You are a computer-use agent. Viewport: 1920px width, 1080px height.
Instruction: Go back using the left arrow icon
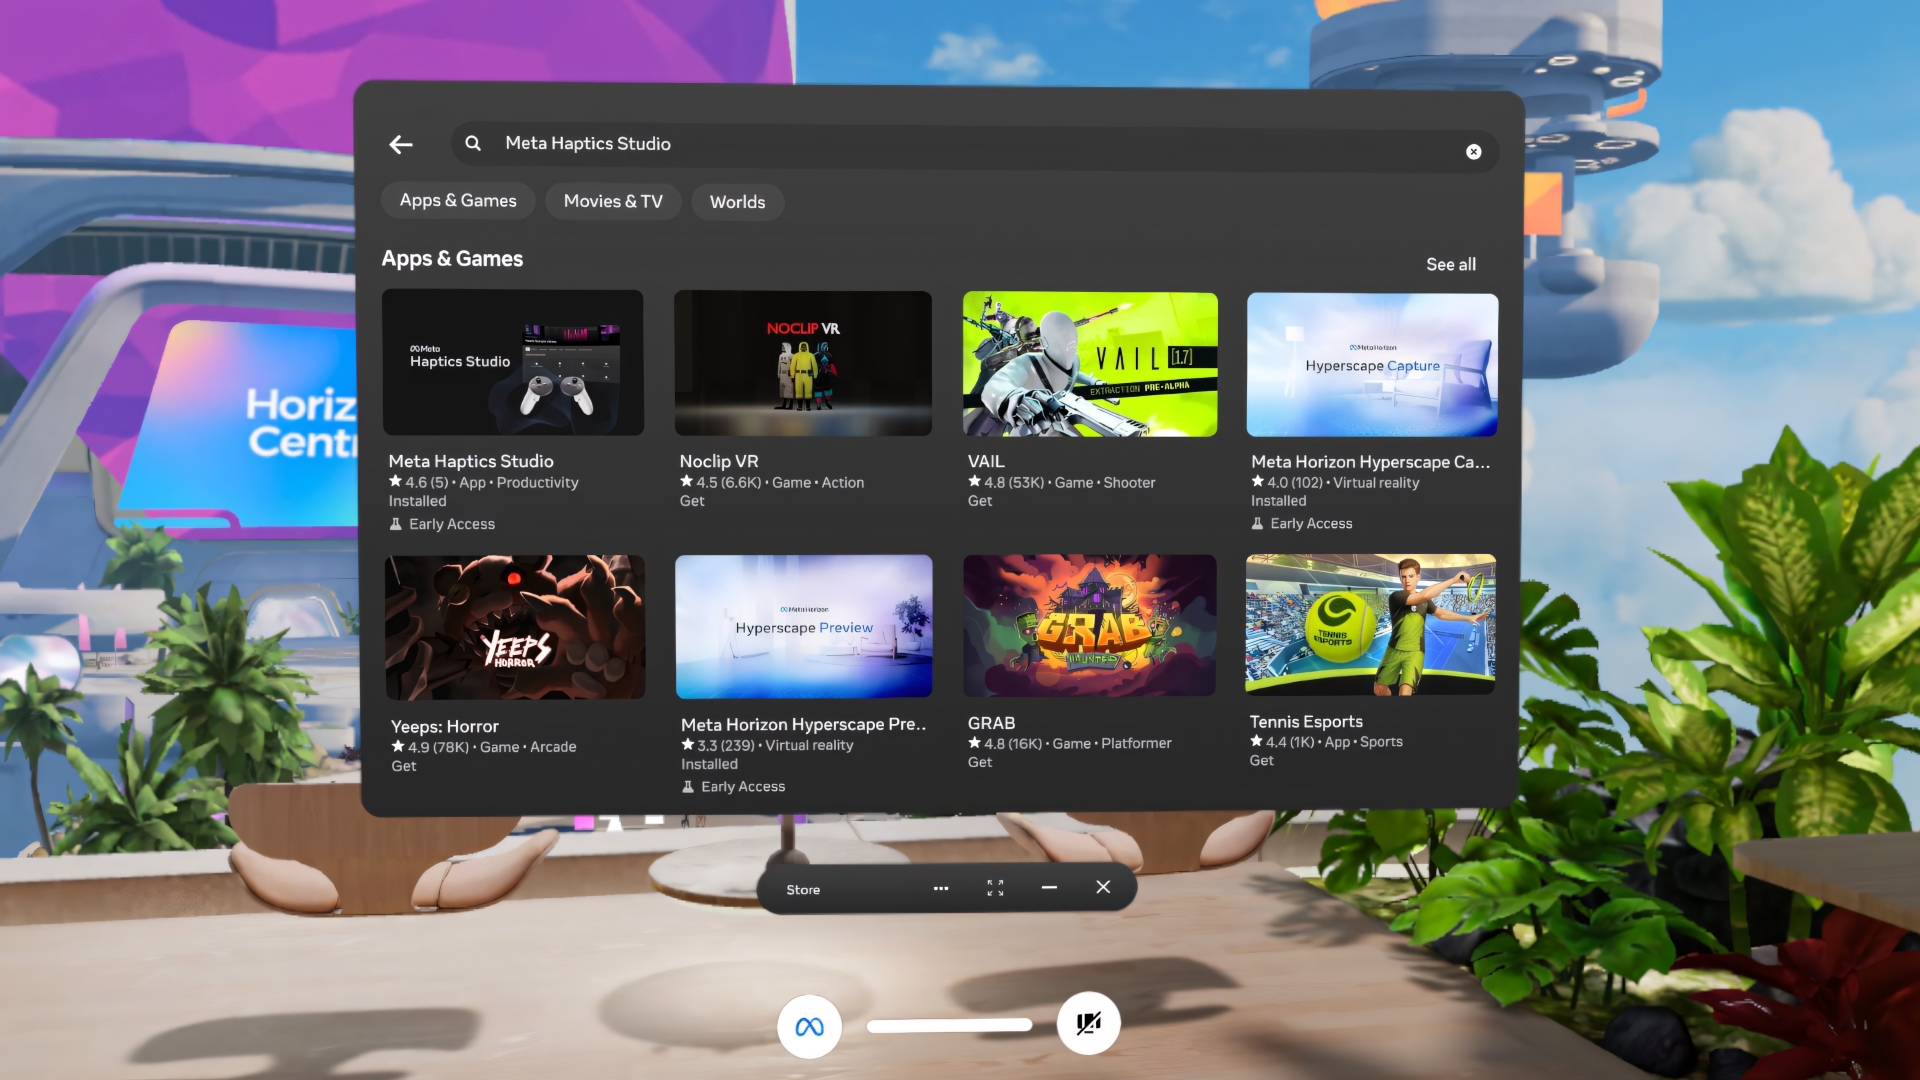click(x=401, y=145)
